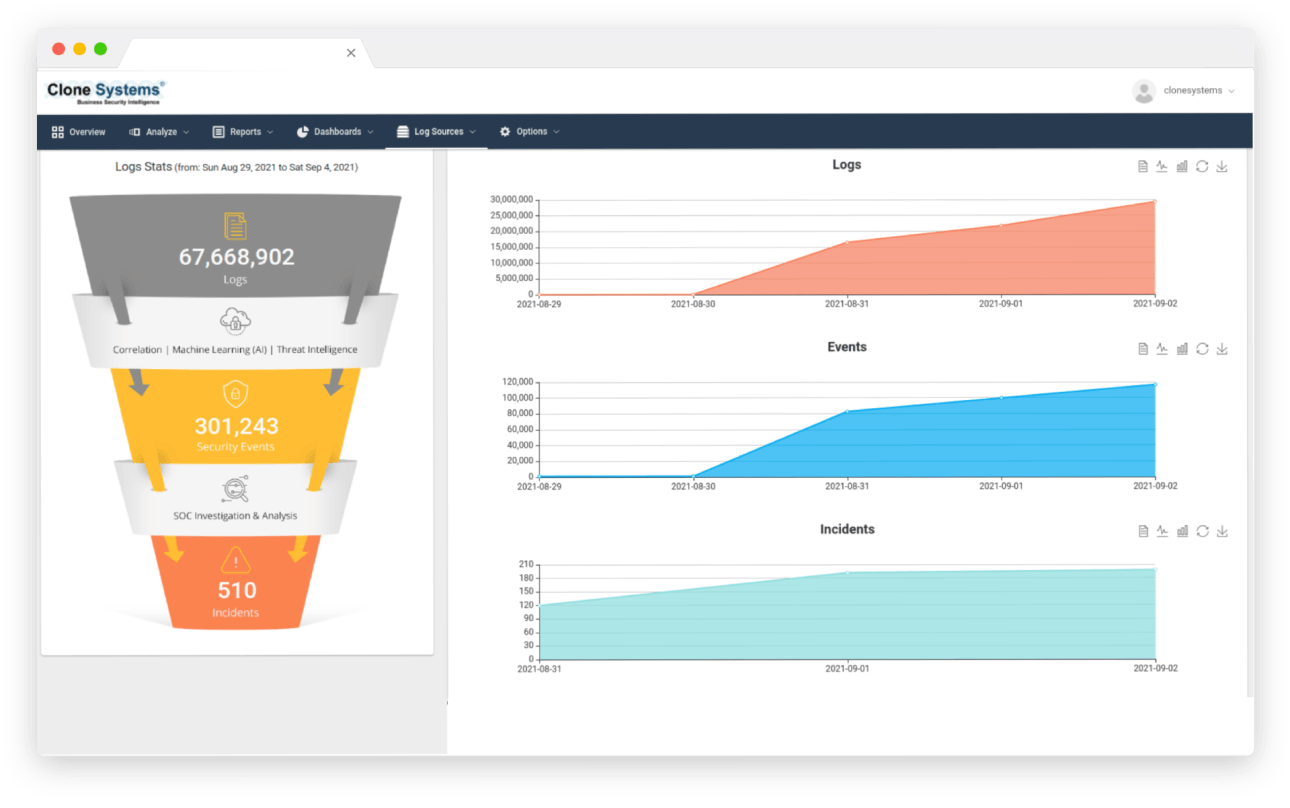Download the Events chart as image

(x=1222, y=349)
